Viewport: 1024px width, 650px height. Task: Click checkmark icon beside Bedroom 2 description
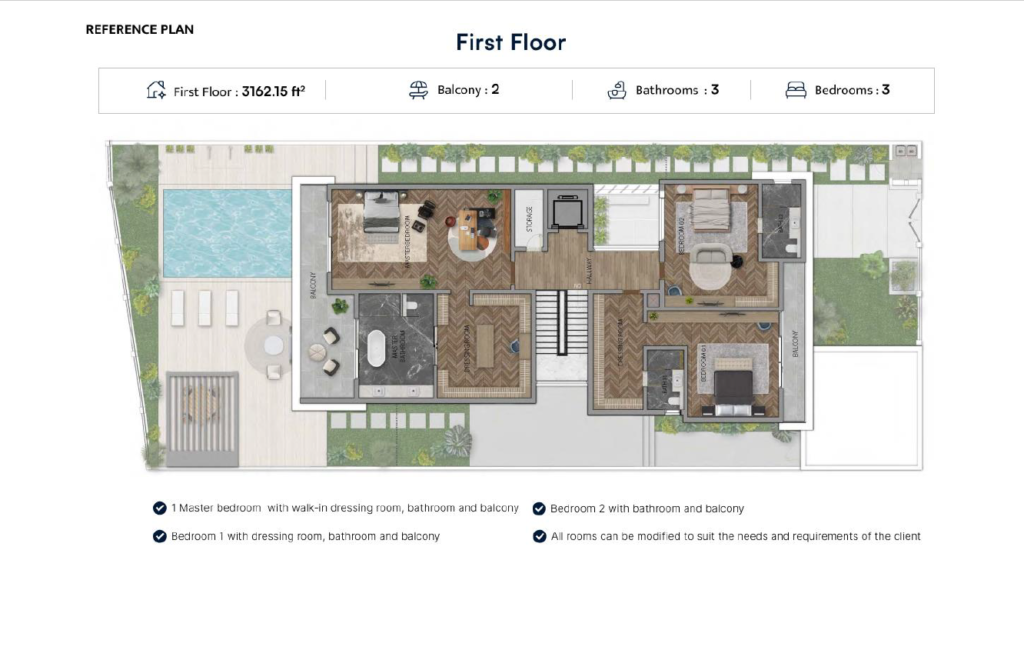tap(539, 509)
